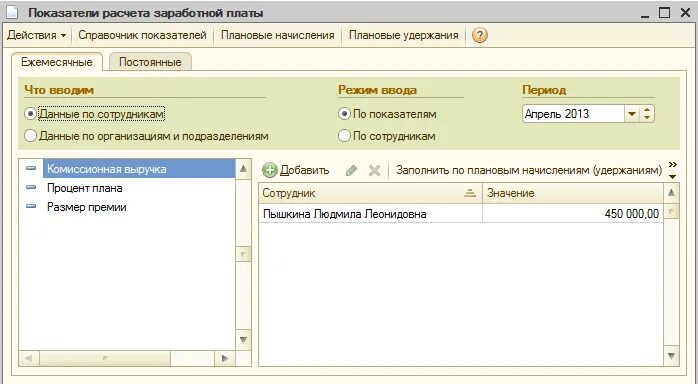Open the Действия dropdown menu
Viewport: 698px width, 384px height.
tap(37, 35)
